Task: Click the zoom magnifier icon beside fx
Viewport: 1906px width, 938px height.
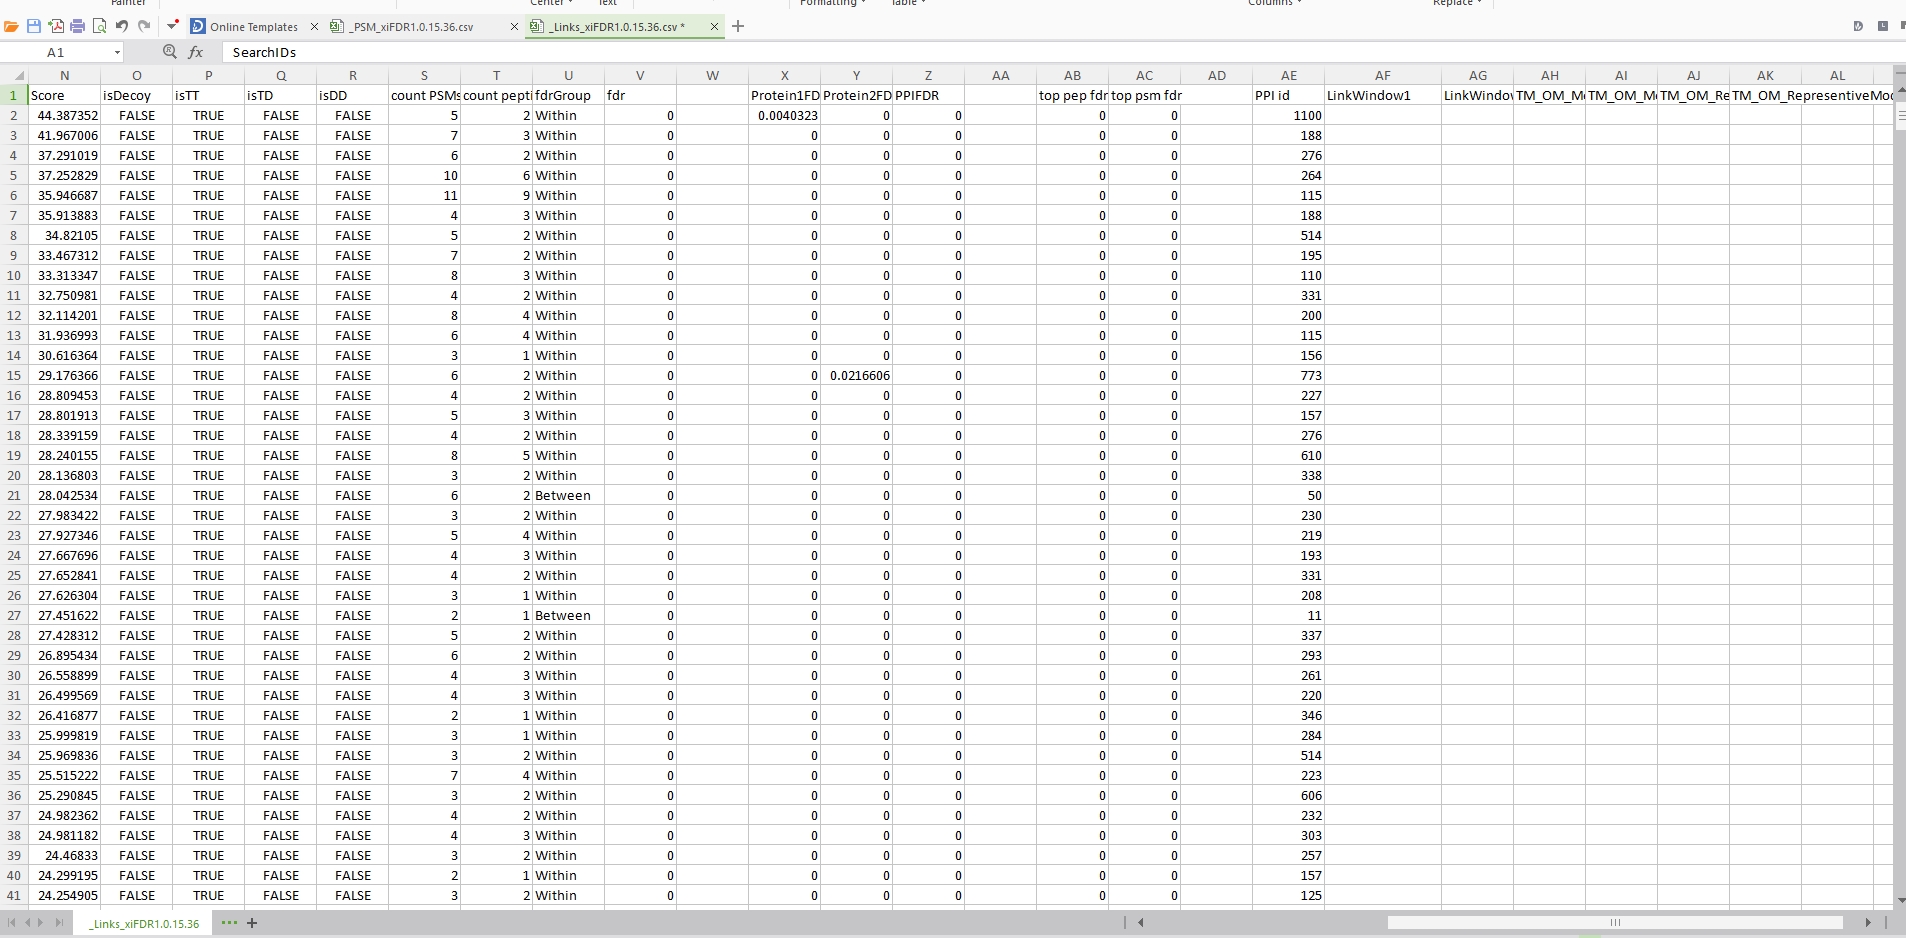Action: pyautogui.click(x=170, y=52)
